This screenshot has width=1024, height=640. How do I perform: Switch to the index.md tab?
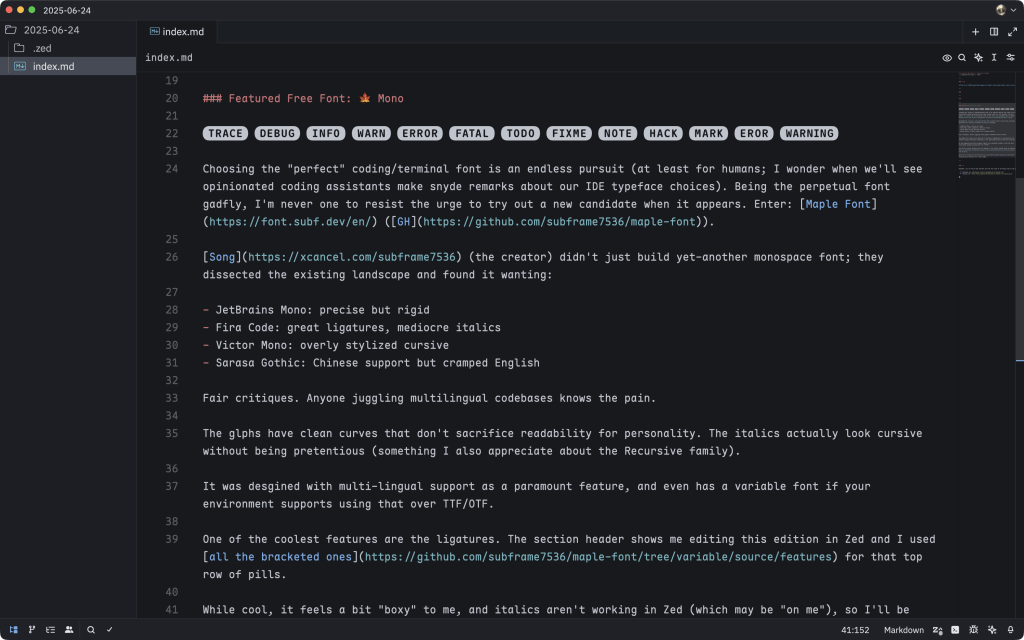[x=182, y=32]
